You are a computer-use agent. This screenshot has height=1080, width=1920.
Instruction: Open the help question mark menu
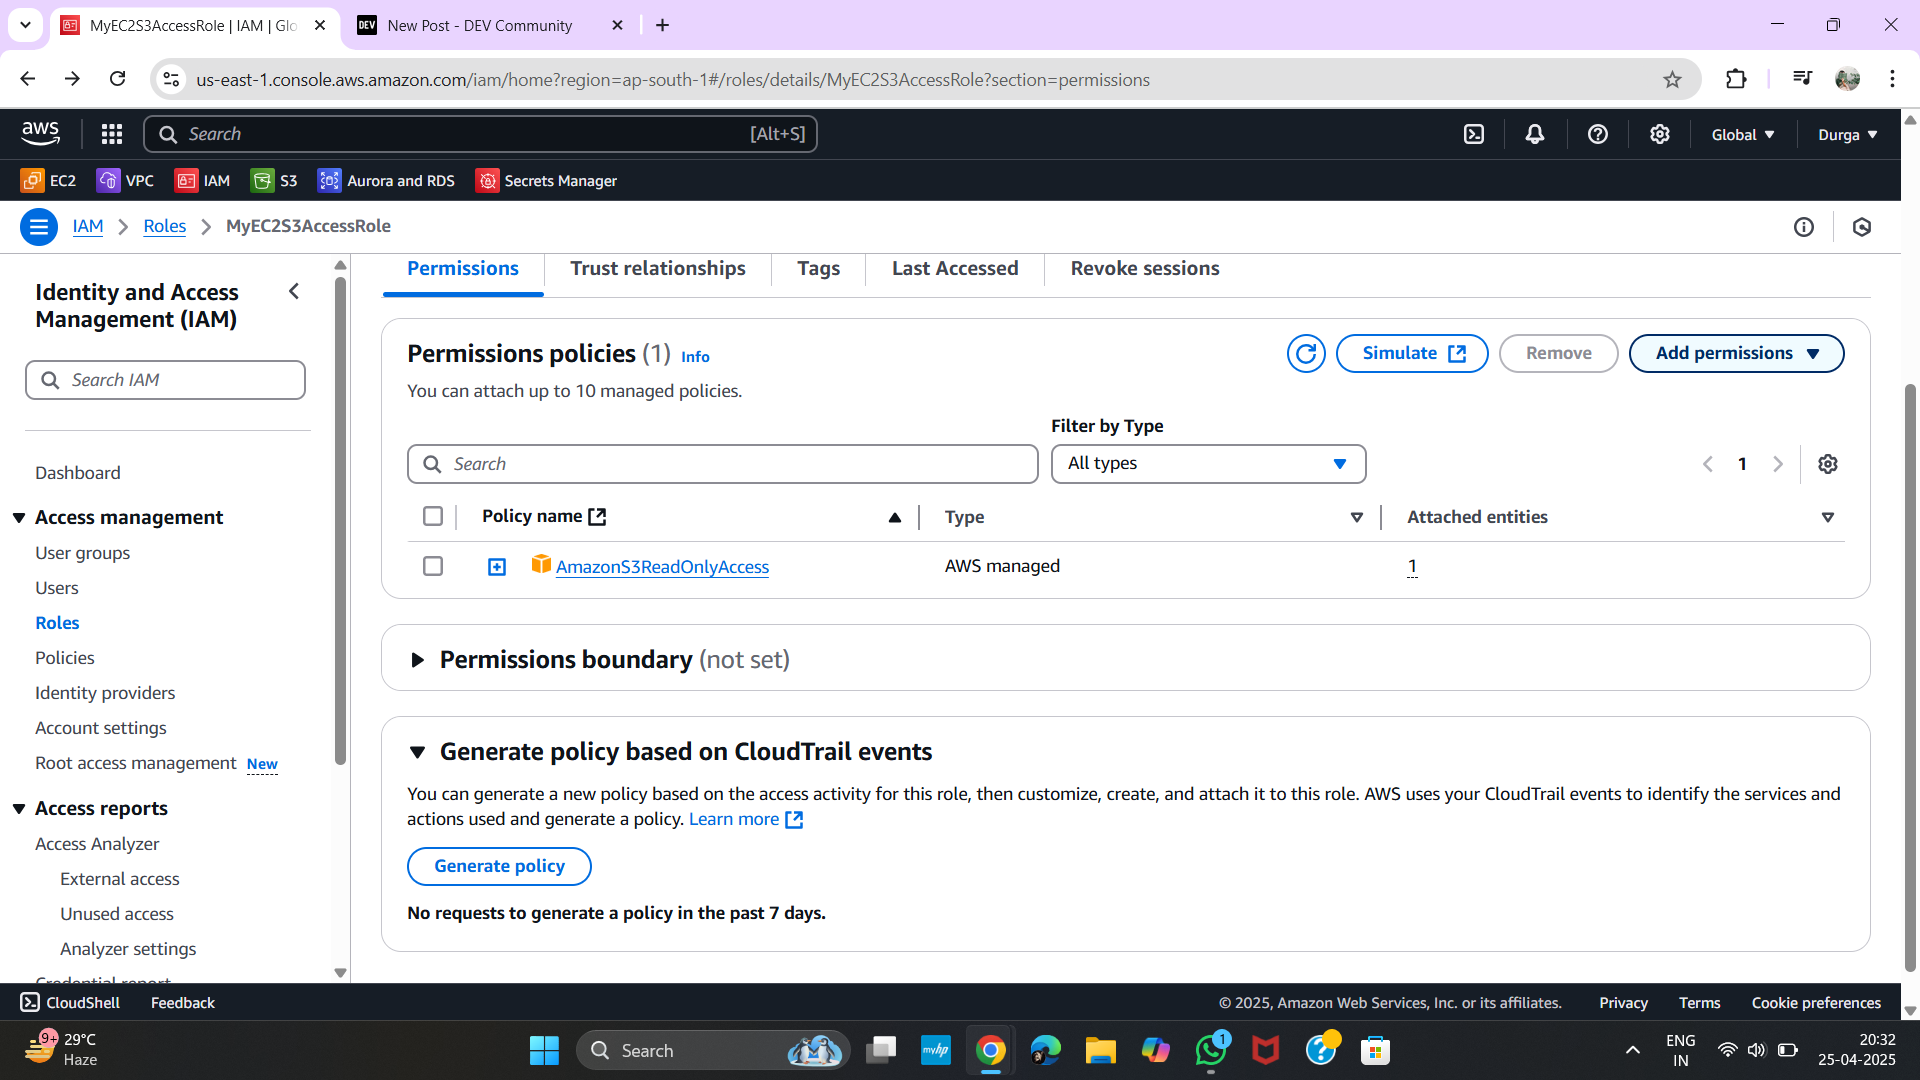(x=1598, y=134)
